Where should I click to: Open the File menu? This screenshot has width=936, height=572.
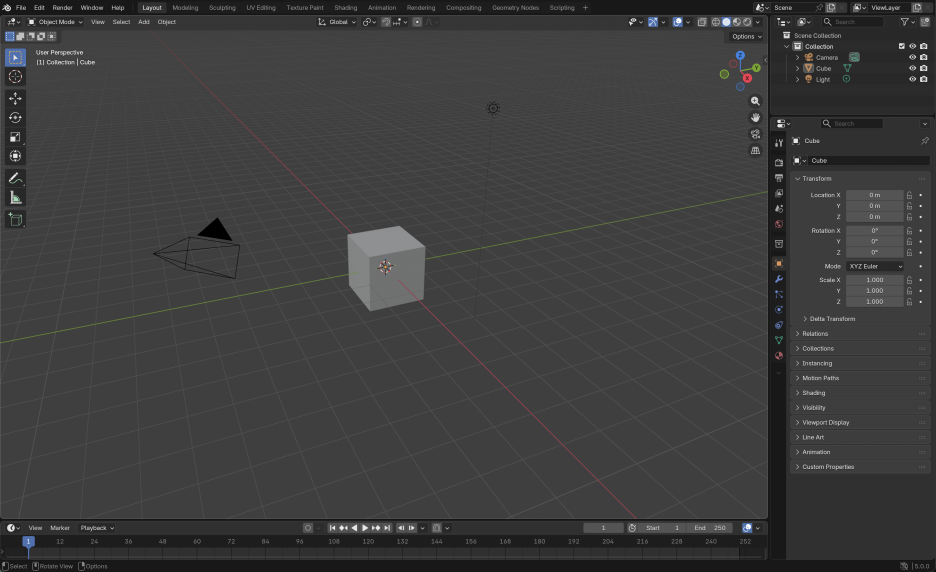[x=21, y=8]
